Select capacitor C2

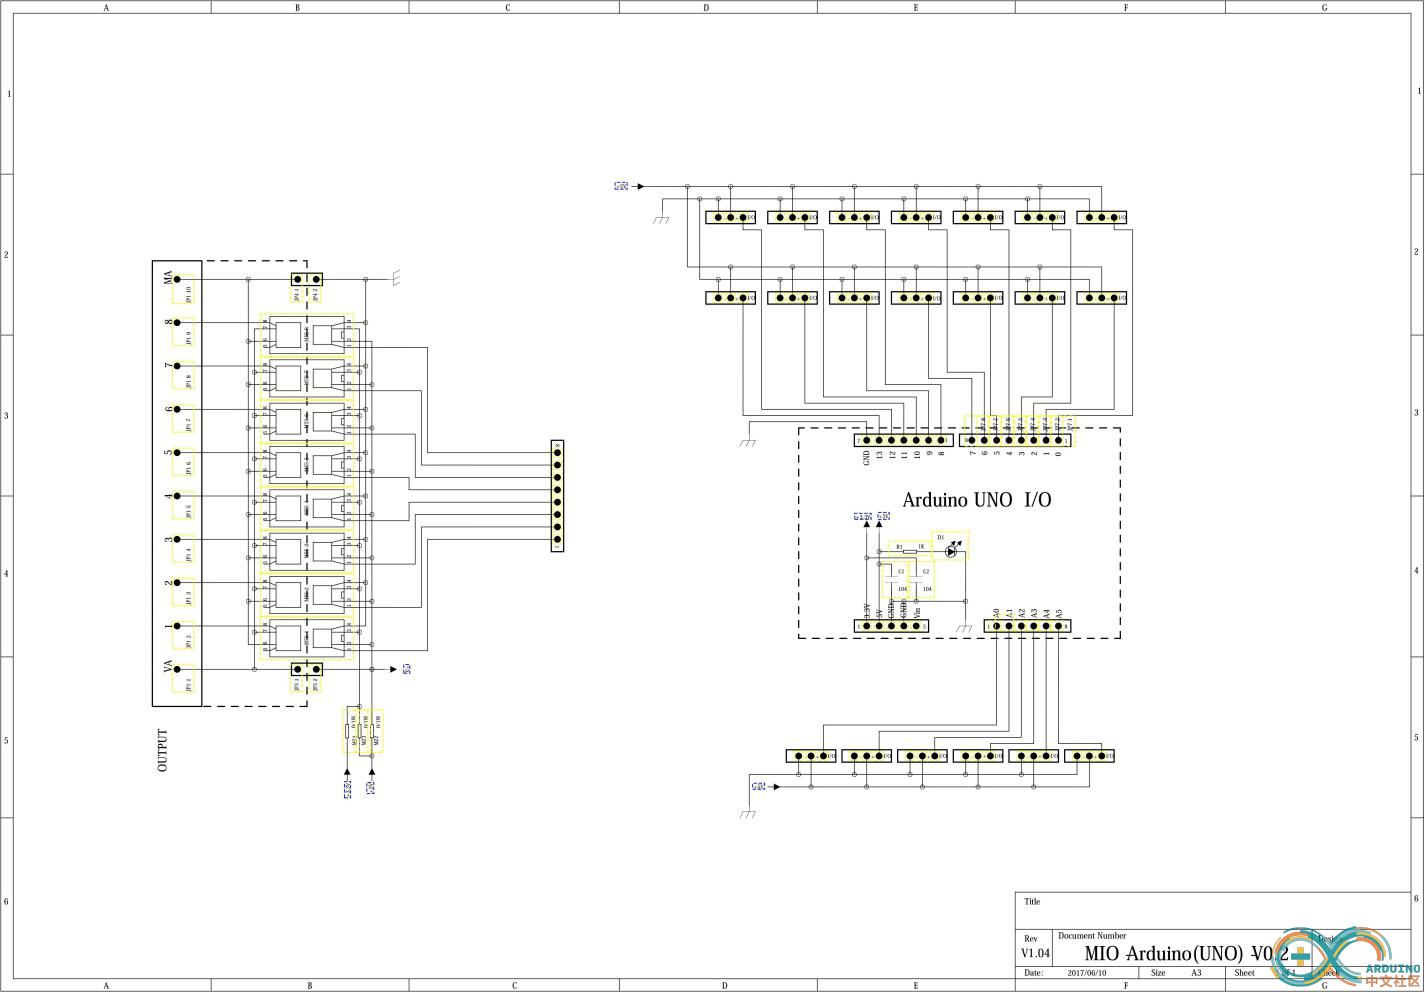(917, 580)
